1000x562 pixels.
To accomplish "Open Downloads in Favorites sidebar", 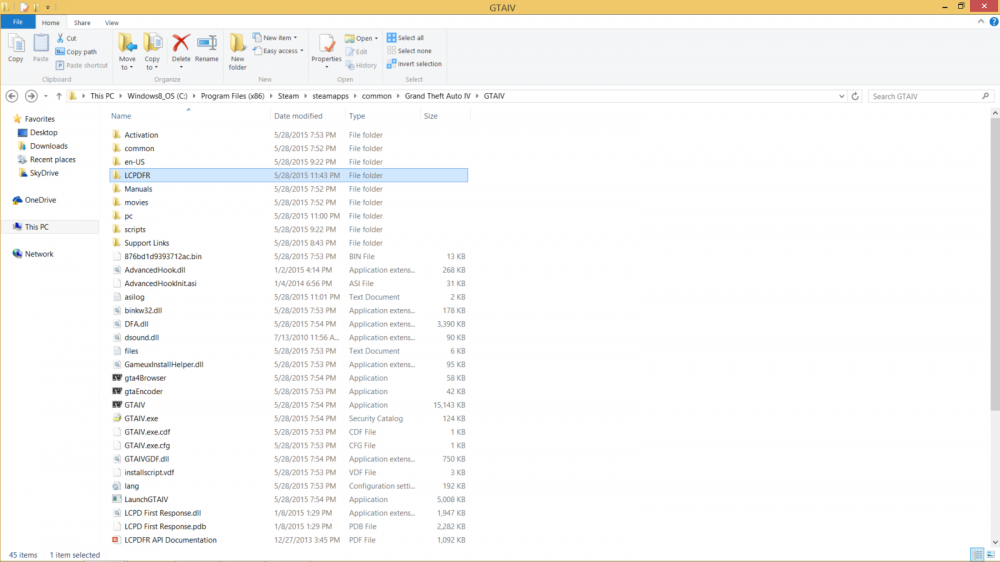I will click(x=43, y=146).
